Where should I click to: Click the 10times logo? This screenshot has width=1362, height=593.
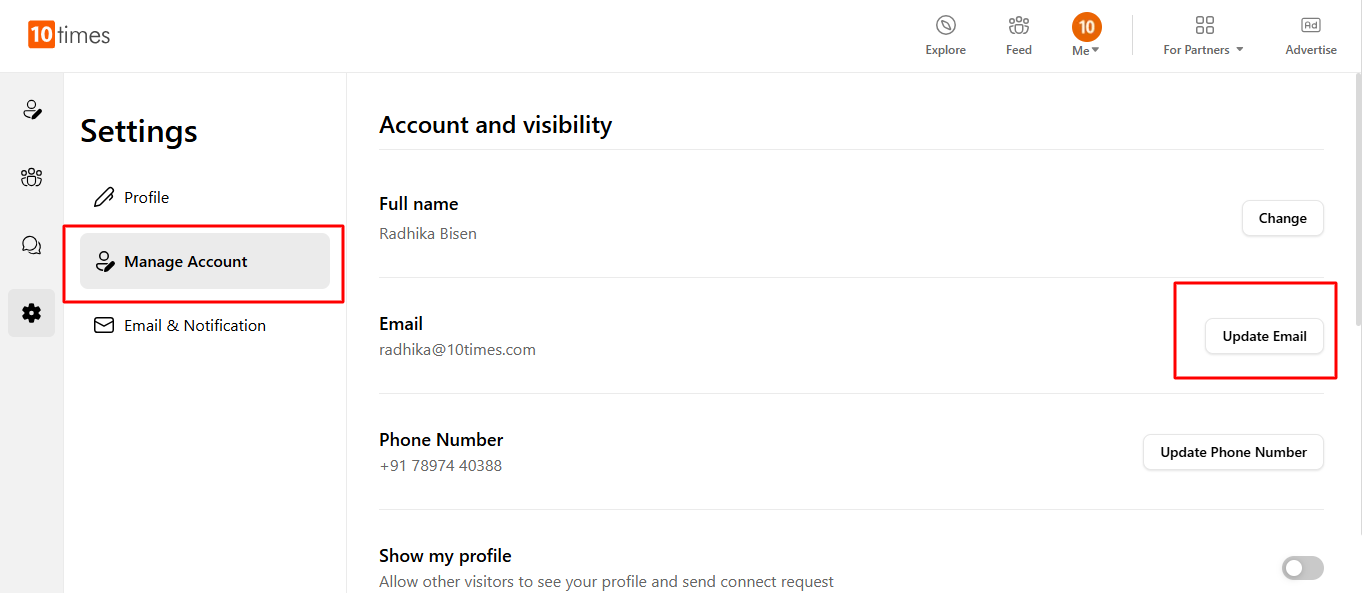pyautogui.click(x=69, y=35)
